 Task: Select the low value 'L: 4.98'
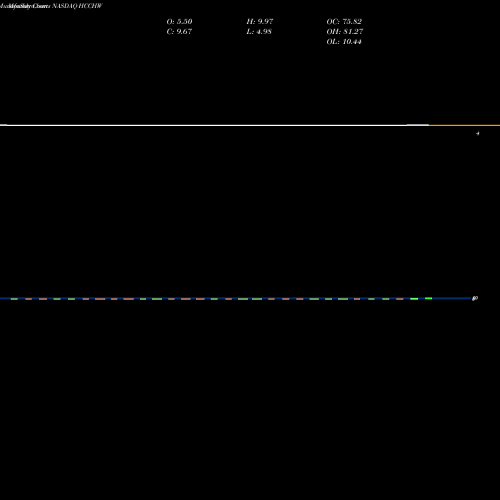click(259, 31)
